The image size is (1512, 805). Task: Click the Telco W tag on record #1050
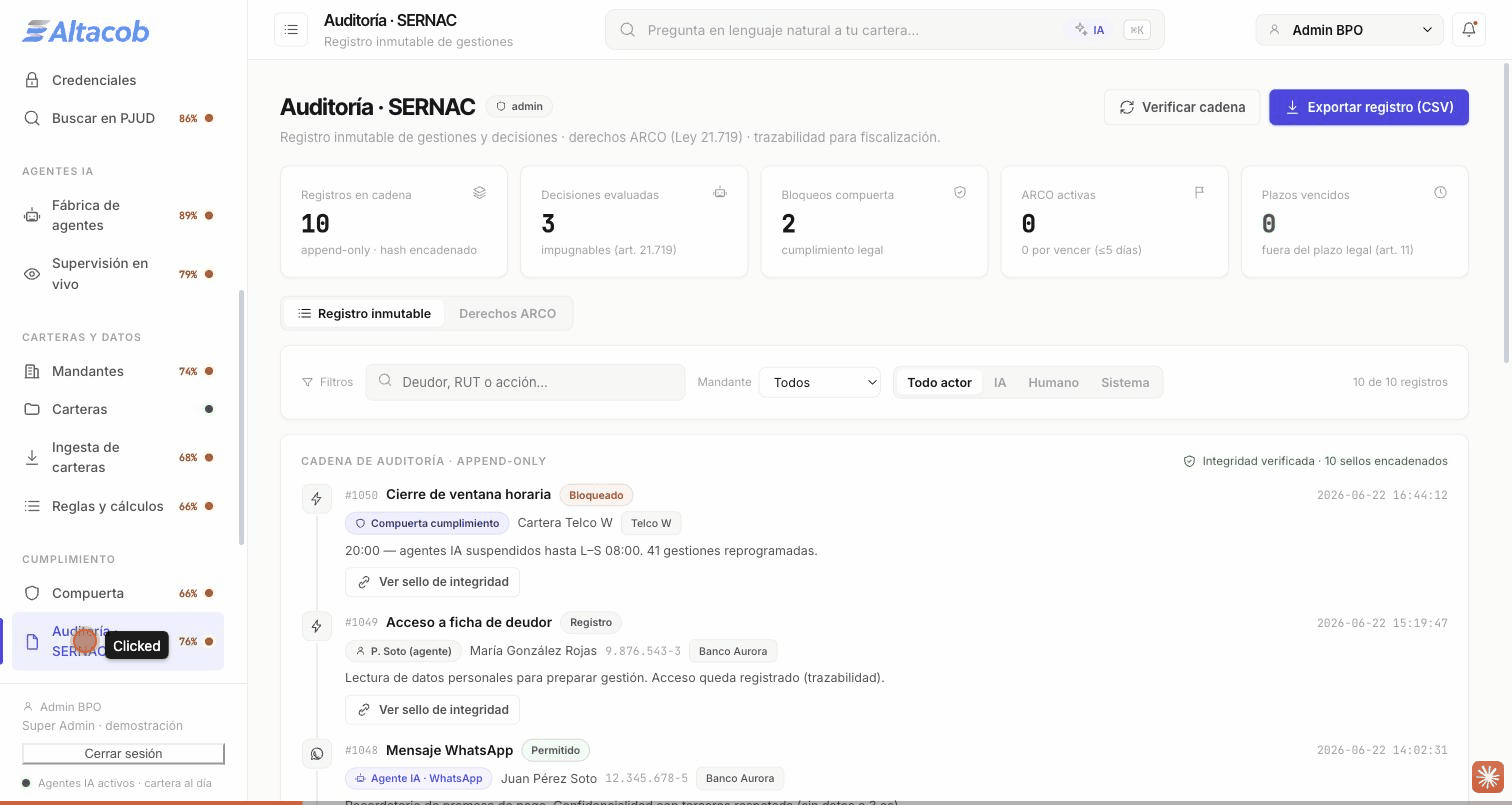tap(651, 523)
